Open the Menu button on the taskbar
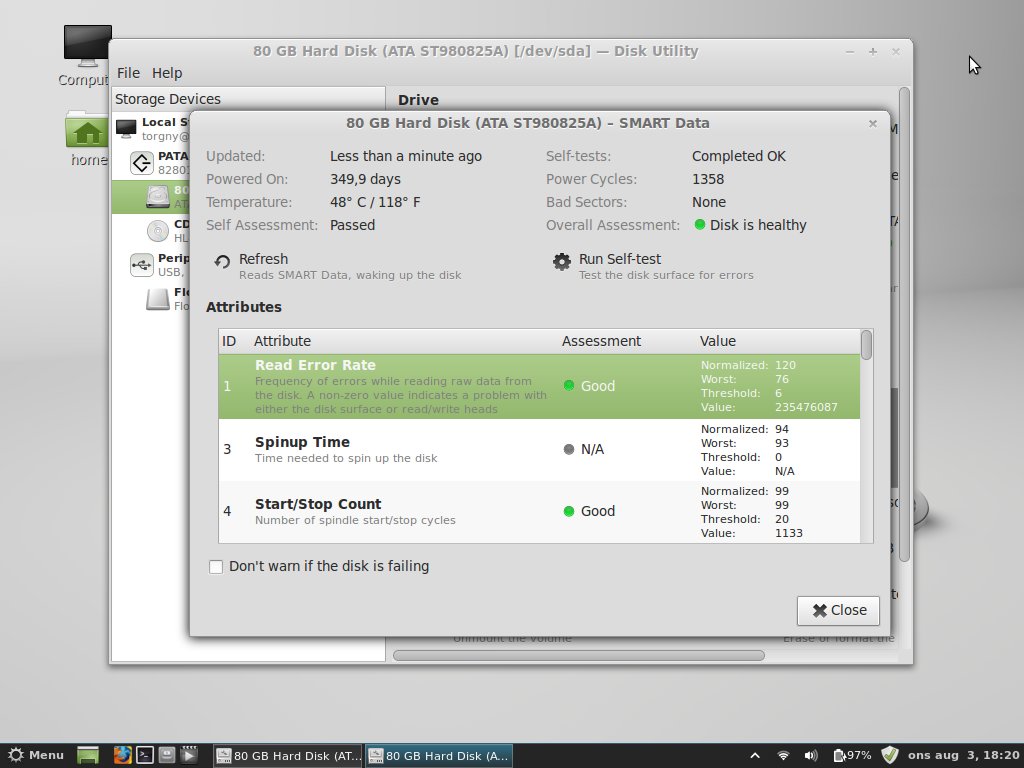Viewport: 1024px width, 768px height. [36, 756]
